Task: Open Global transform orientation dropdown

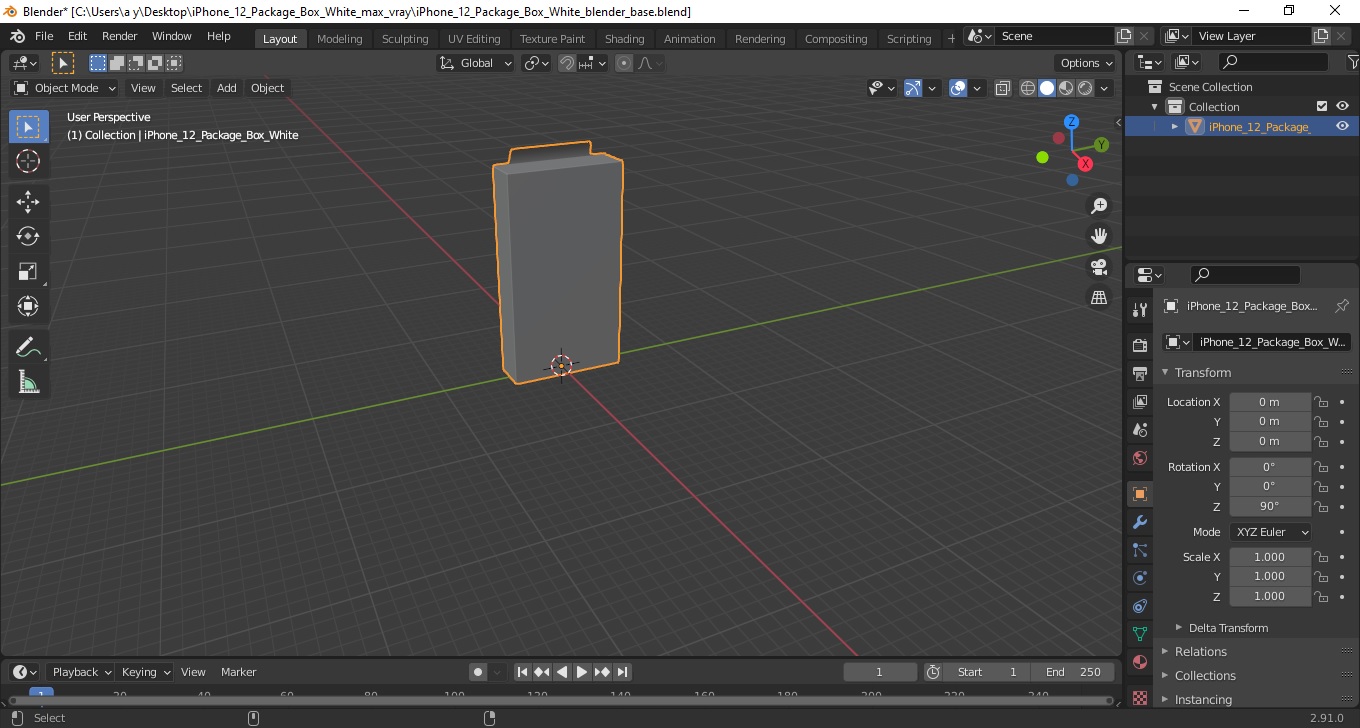Action: pos(476,63)
